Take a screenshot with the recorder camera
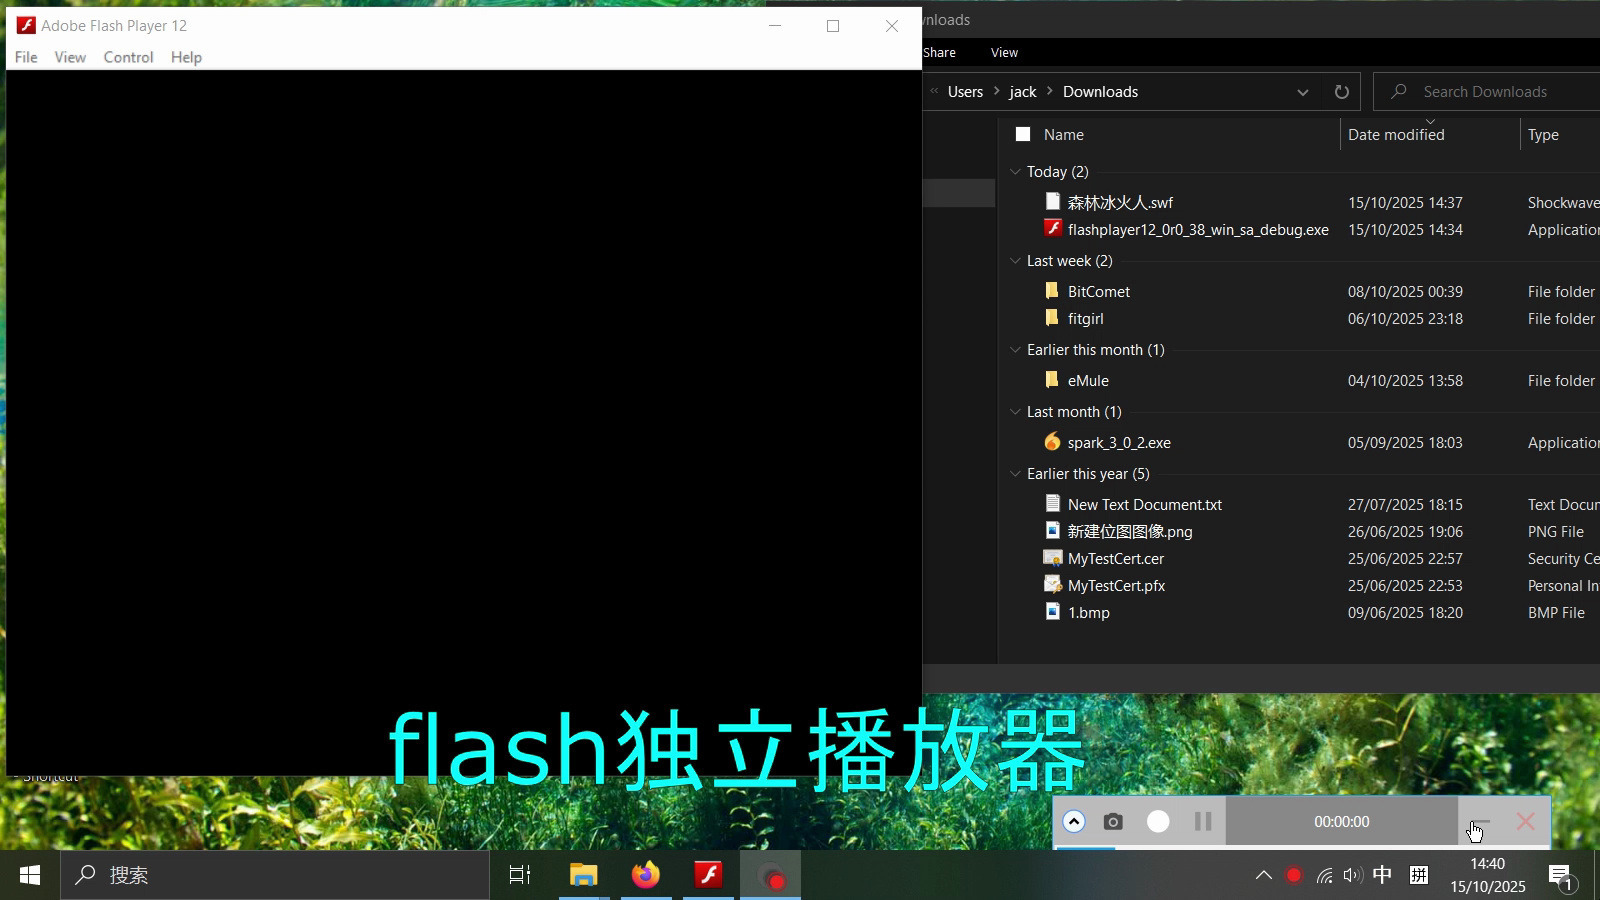Viewport: 1600px width, 900px height. (x=1113, y=822)
